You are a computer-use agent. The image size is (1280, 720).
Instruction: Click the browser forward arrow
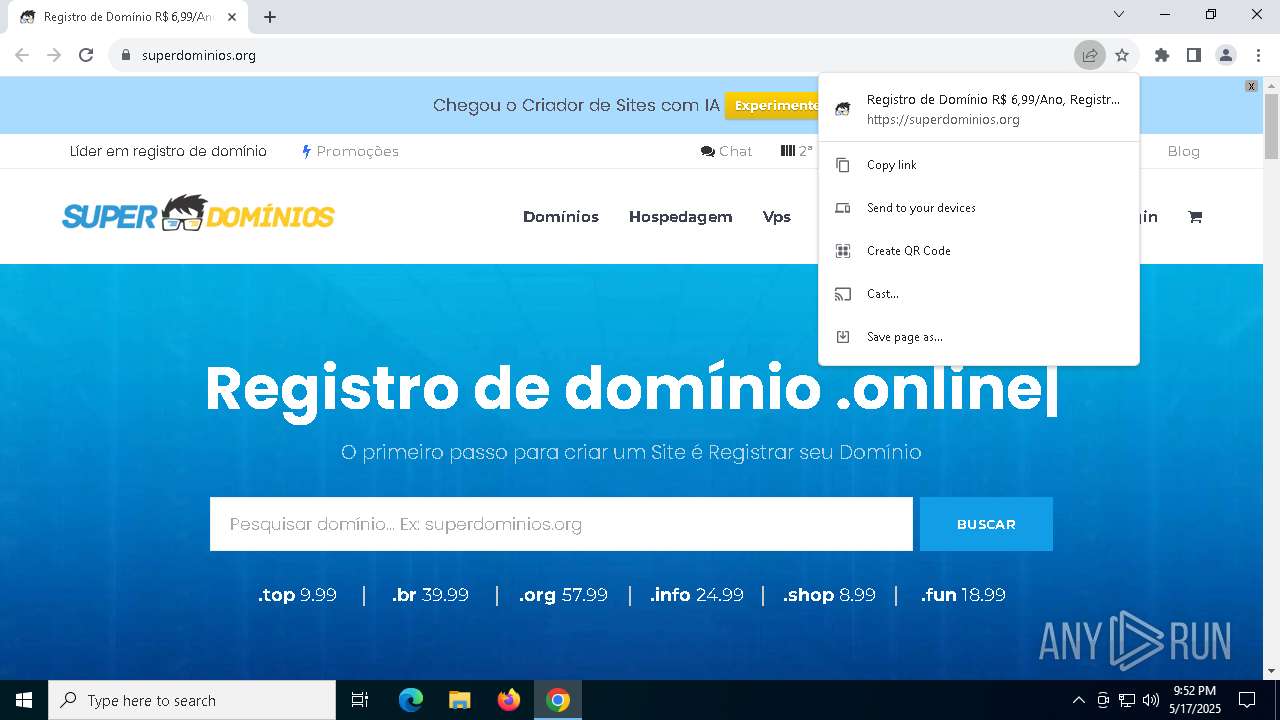(x=54, y=55)
